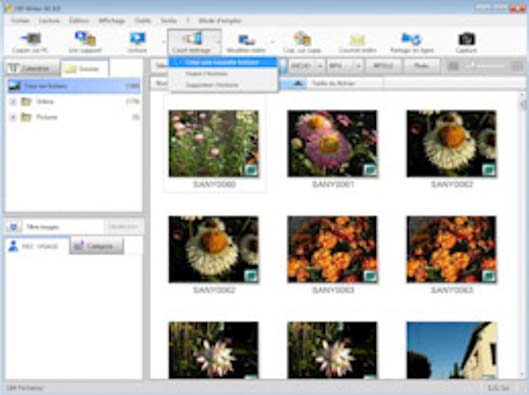Viewport: 529px width, 395px height.
Task: Click the thumbnail grid view icon
Action: pyautogui.click(x=453, y=66)
